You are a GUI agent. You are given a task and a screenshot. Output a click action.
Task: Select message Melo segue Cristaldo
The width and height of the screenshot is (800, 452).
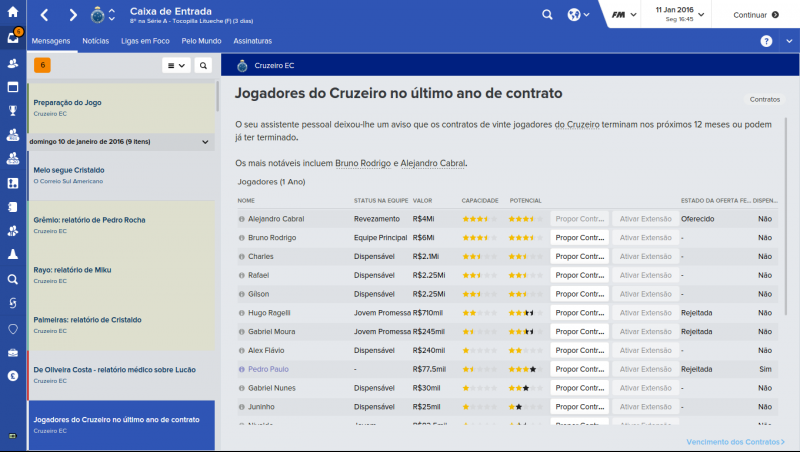[x=69, y=170]
